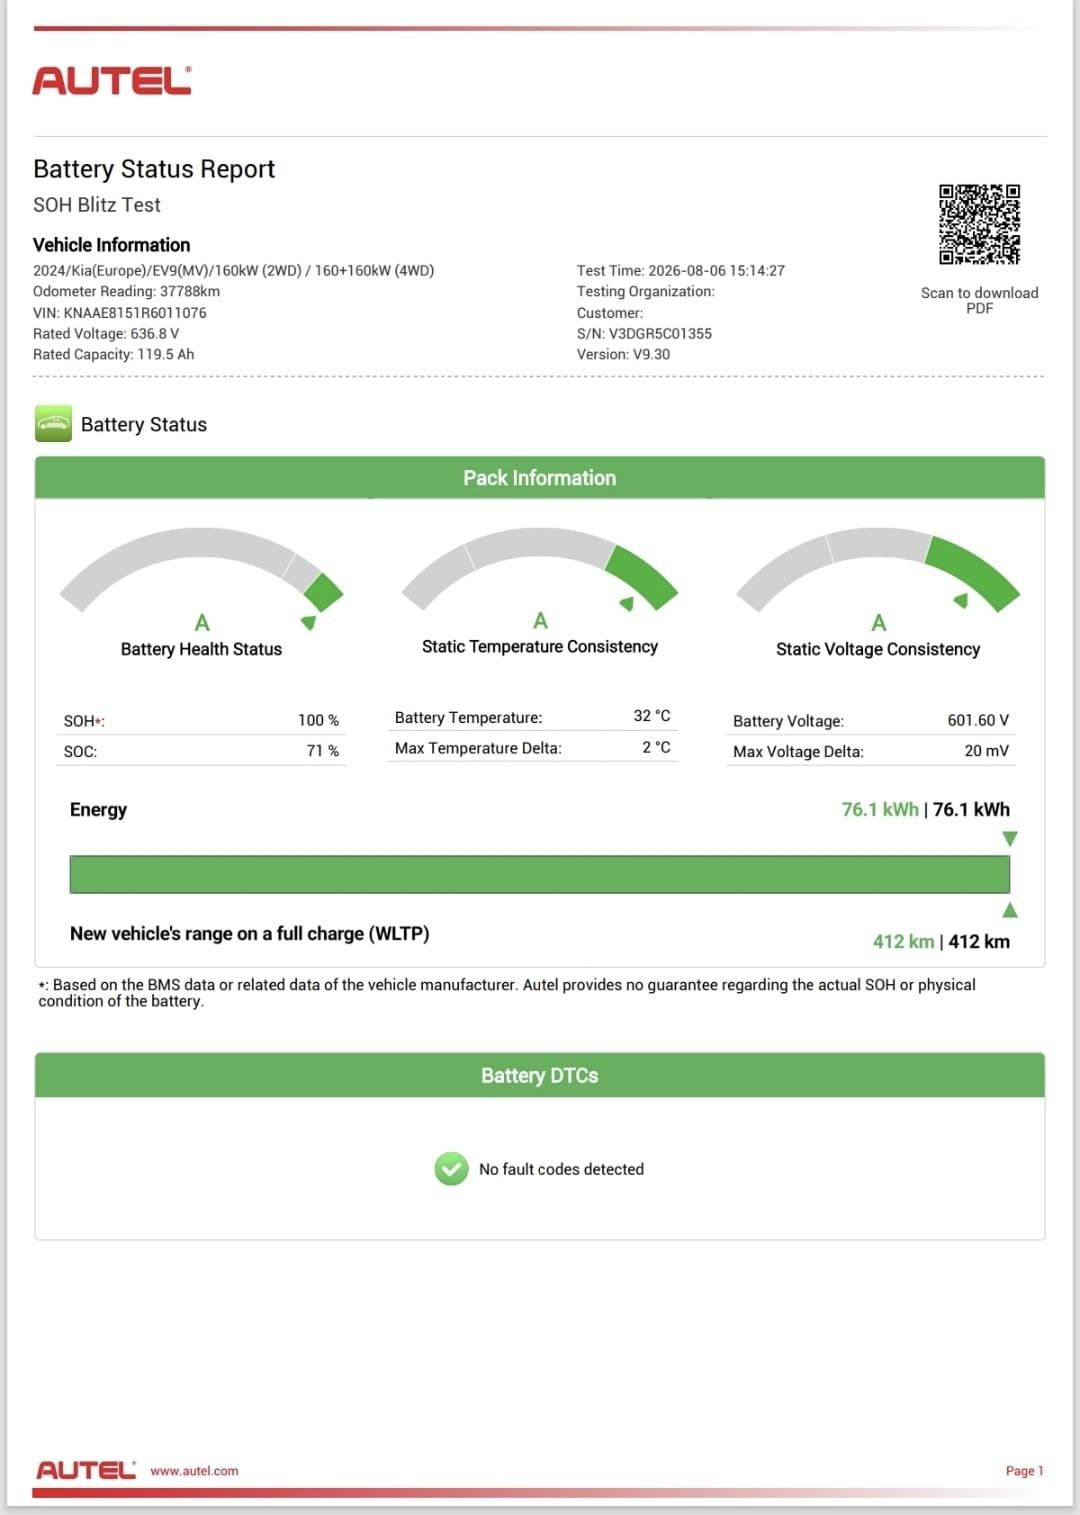Click the SOH value '100 %'
1080x1515 pixels.
click(x=318, y=720)
